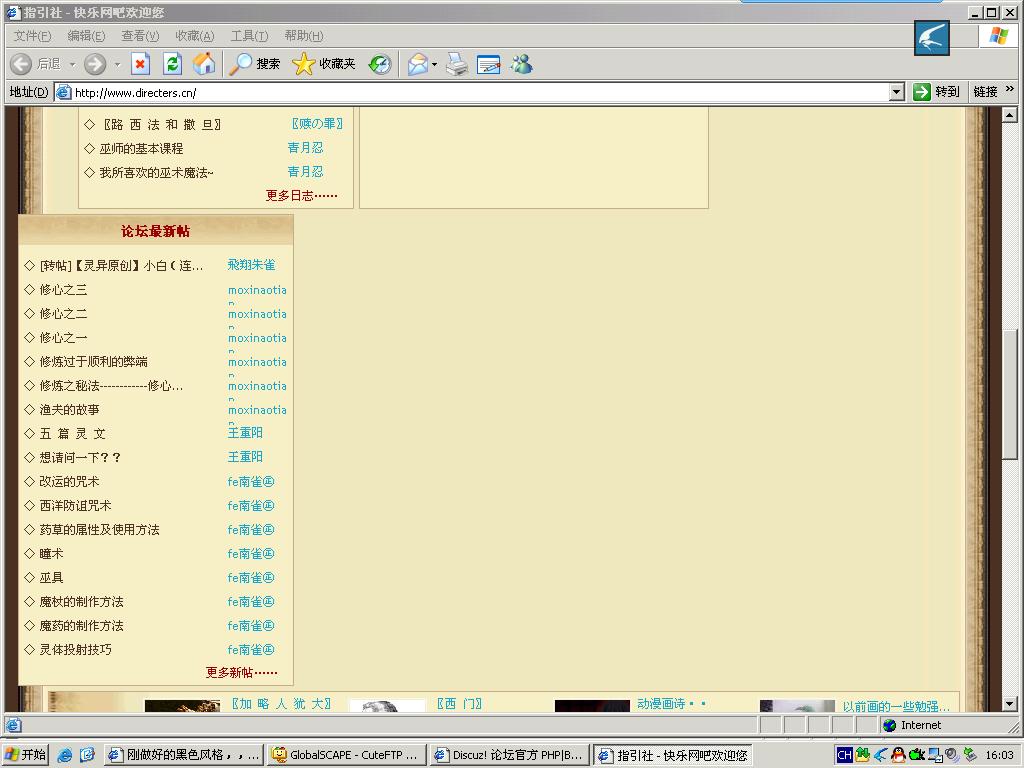The width and height of the screenshot is (1024, 768).
Task: Click scrollbar down arrow
Action: 1010,704
